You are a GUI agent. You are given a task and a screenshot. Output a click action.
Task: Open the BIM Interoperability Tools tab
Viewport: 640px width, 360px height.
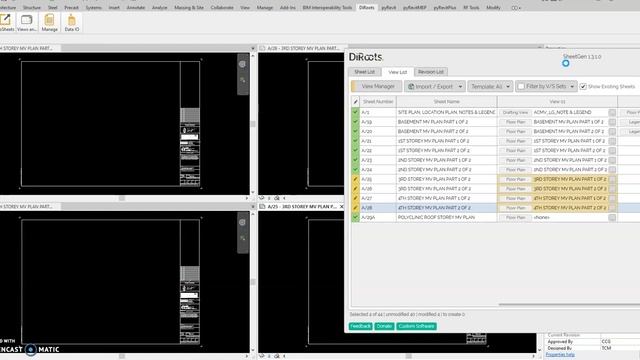[327, 7]
